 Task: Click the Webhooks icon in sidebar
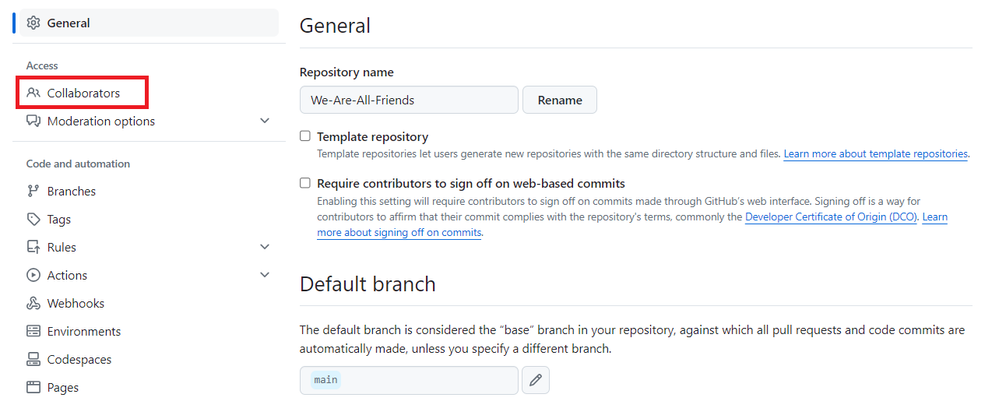(x=34, y=303)
